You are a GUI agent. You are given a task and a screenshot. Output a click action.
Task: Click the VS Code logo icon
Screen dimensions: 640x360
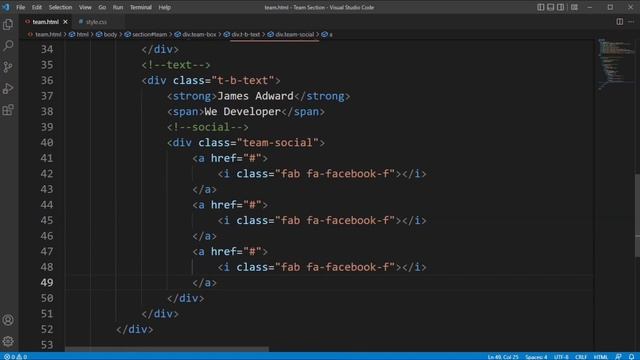tap(6, 7)
